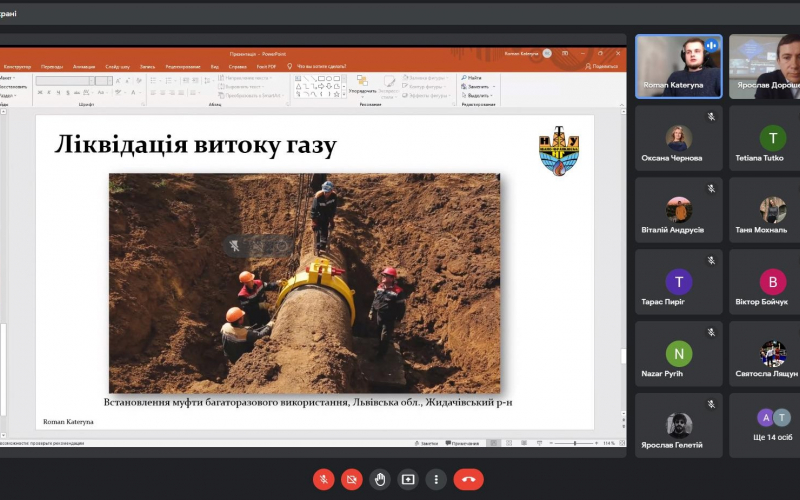Viewport: 800px width, 500px height.
Task: Turn on camera in the call toolbar
Action: coord(352,479)
